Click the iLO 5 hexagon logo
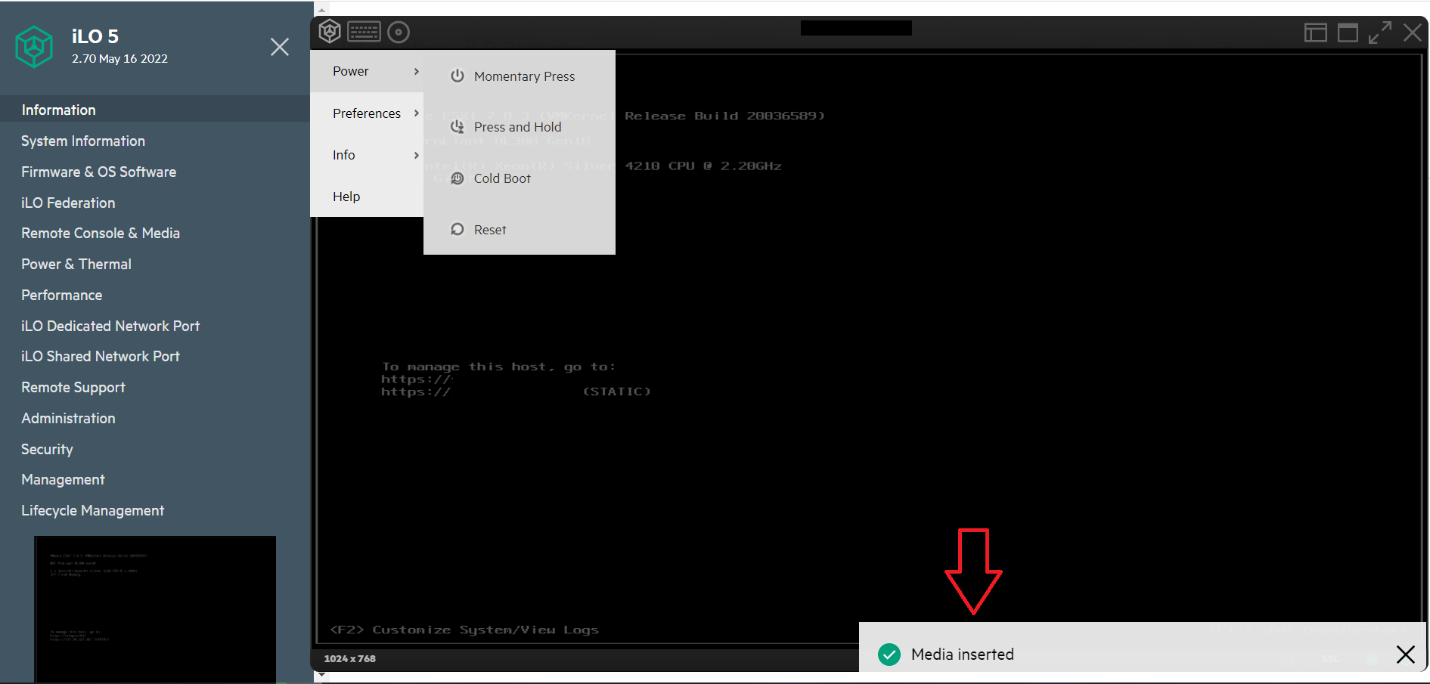 (x=34, y=46)
